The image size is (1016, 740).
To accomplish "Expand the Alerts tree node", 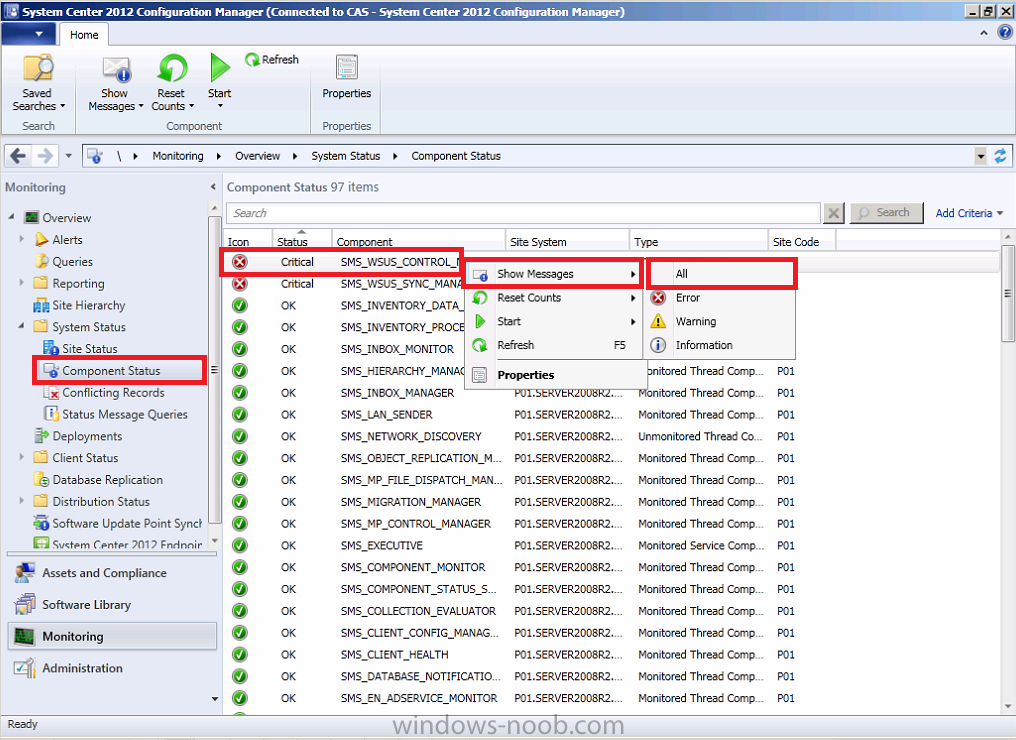I will (21, 239).
